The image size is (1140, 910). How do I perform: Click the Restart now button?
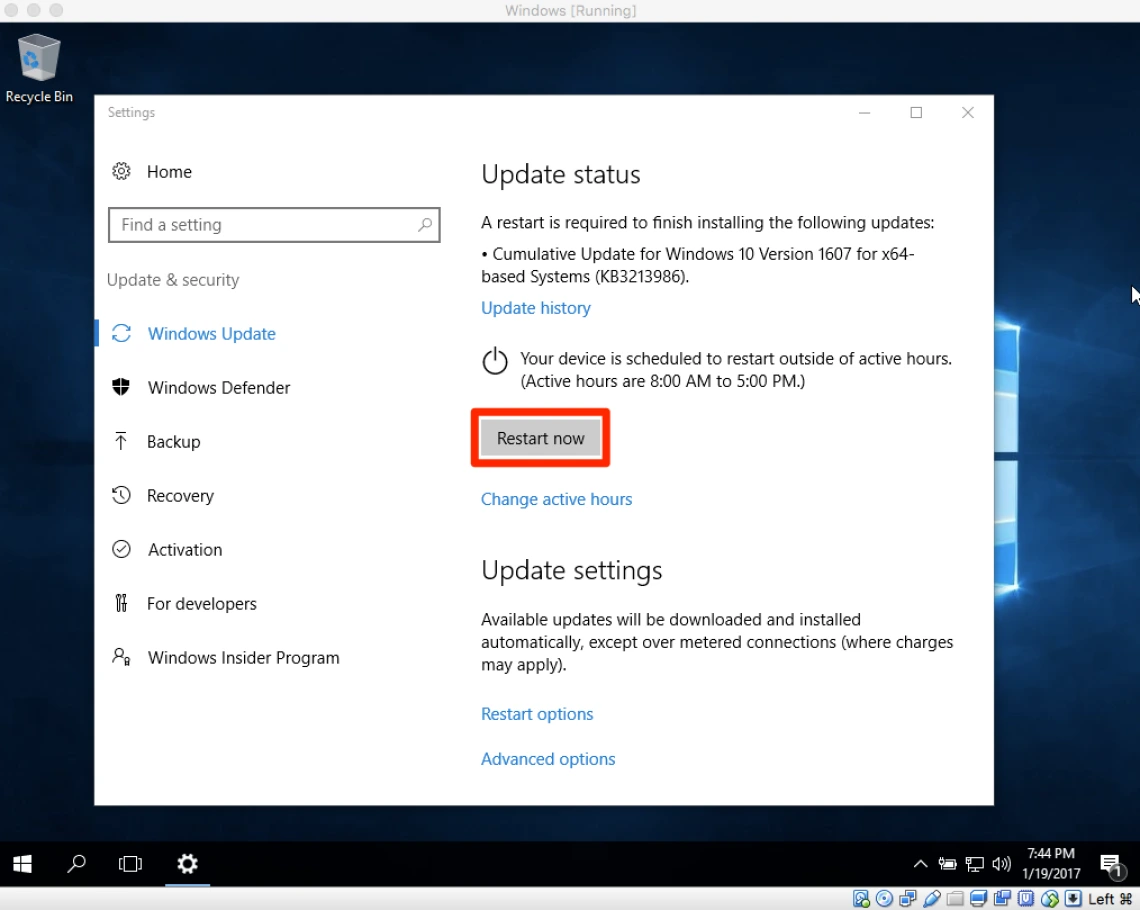click(540, 438)
